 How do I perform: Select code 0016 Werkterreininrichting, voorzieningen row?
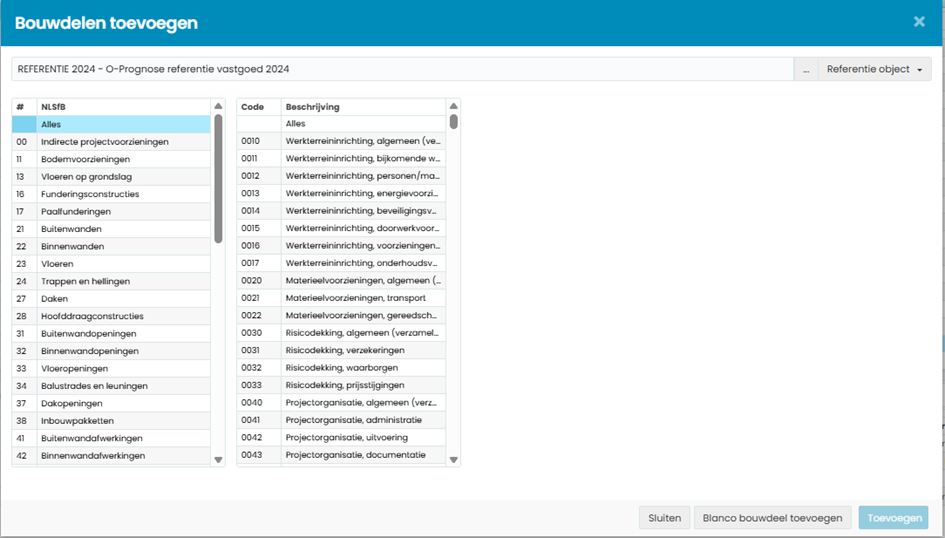(x=341, y=246)
